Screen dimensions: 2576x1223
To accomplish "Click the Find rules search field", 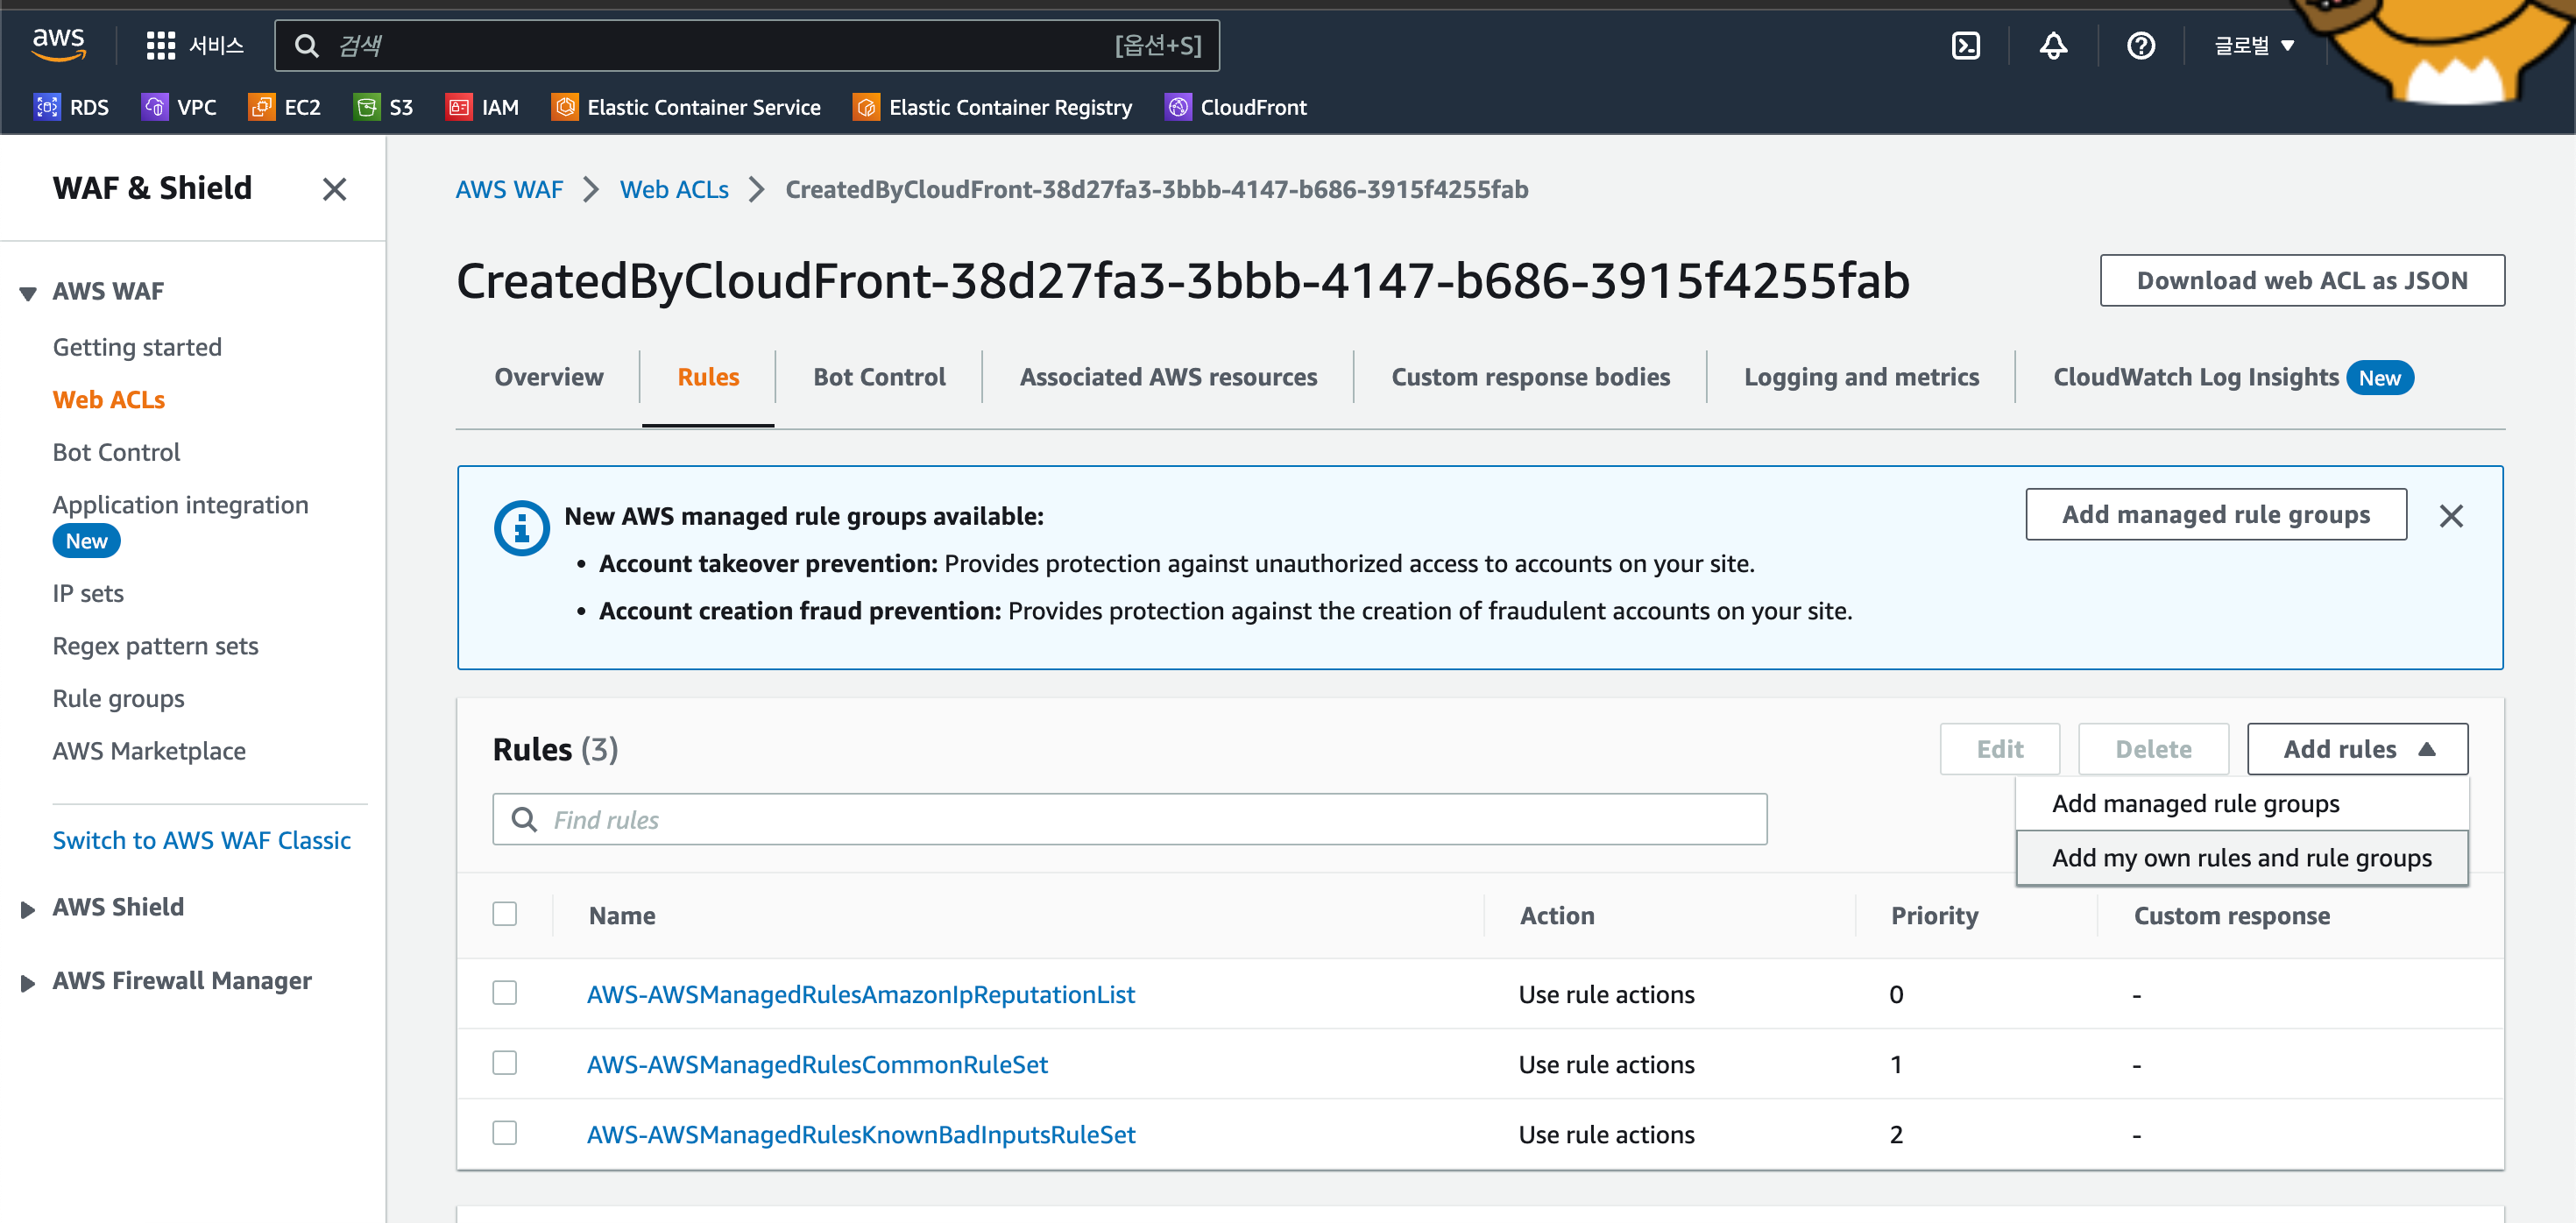I will pyautogui.click(x=1129, y=820).
